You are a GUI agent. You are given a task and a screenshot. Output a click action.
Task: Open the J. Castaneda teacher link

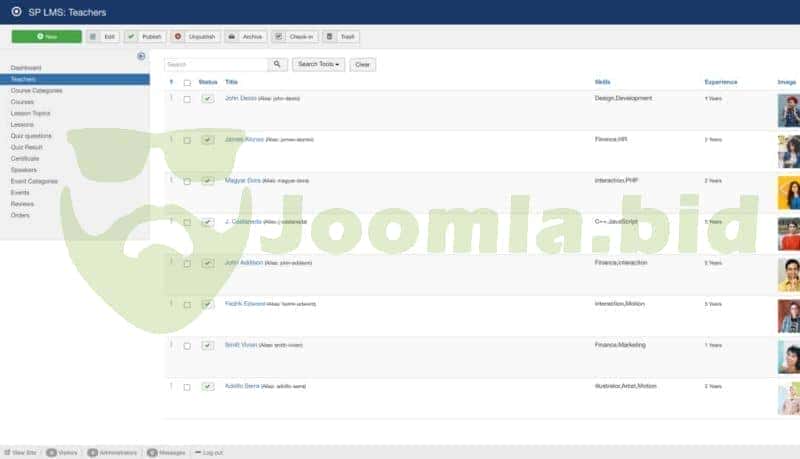tap(243, 221)
